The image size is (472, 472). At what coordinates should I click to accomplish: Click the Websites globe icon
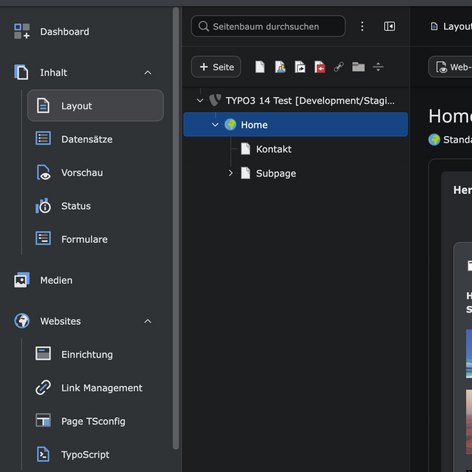[22, 321]
